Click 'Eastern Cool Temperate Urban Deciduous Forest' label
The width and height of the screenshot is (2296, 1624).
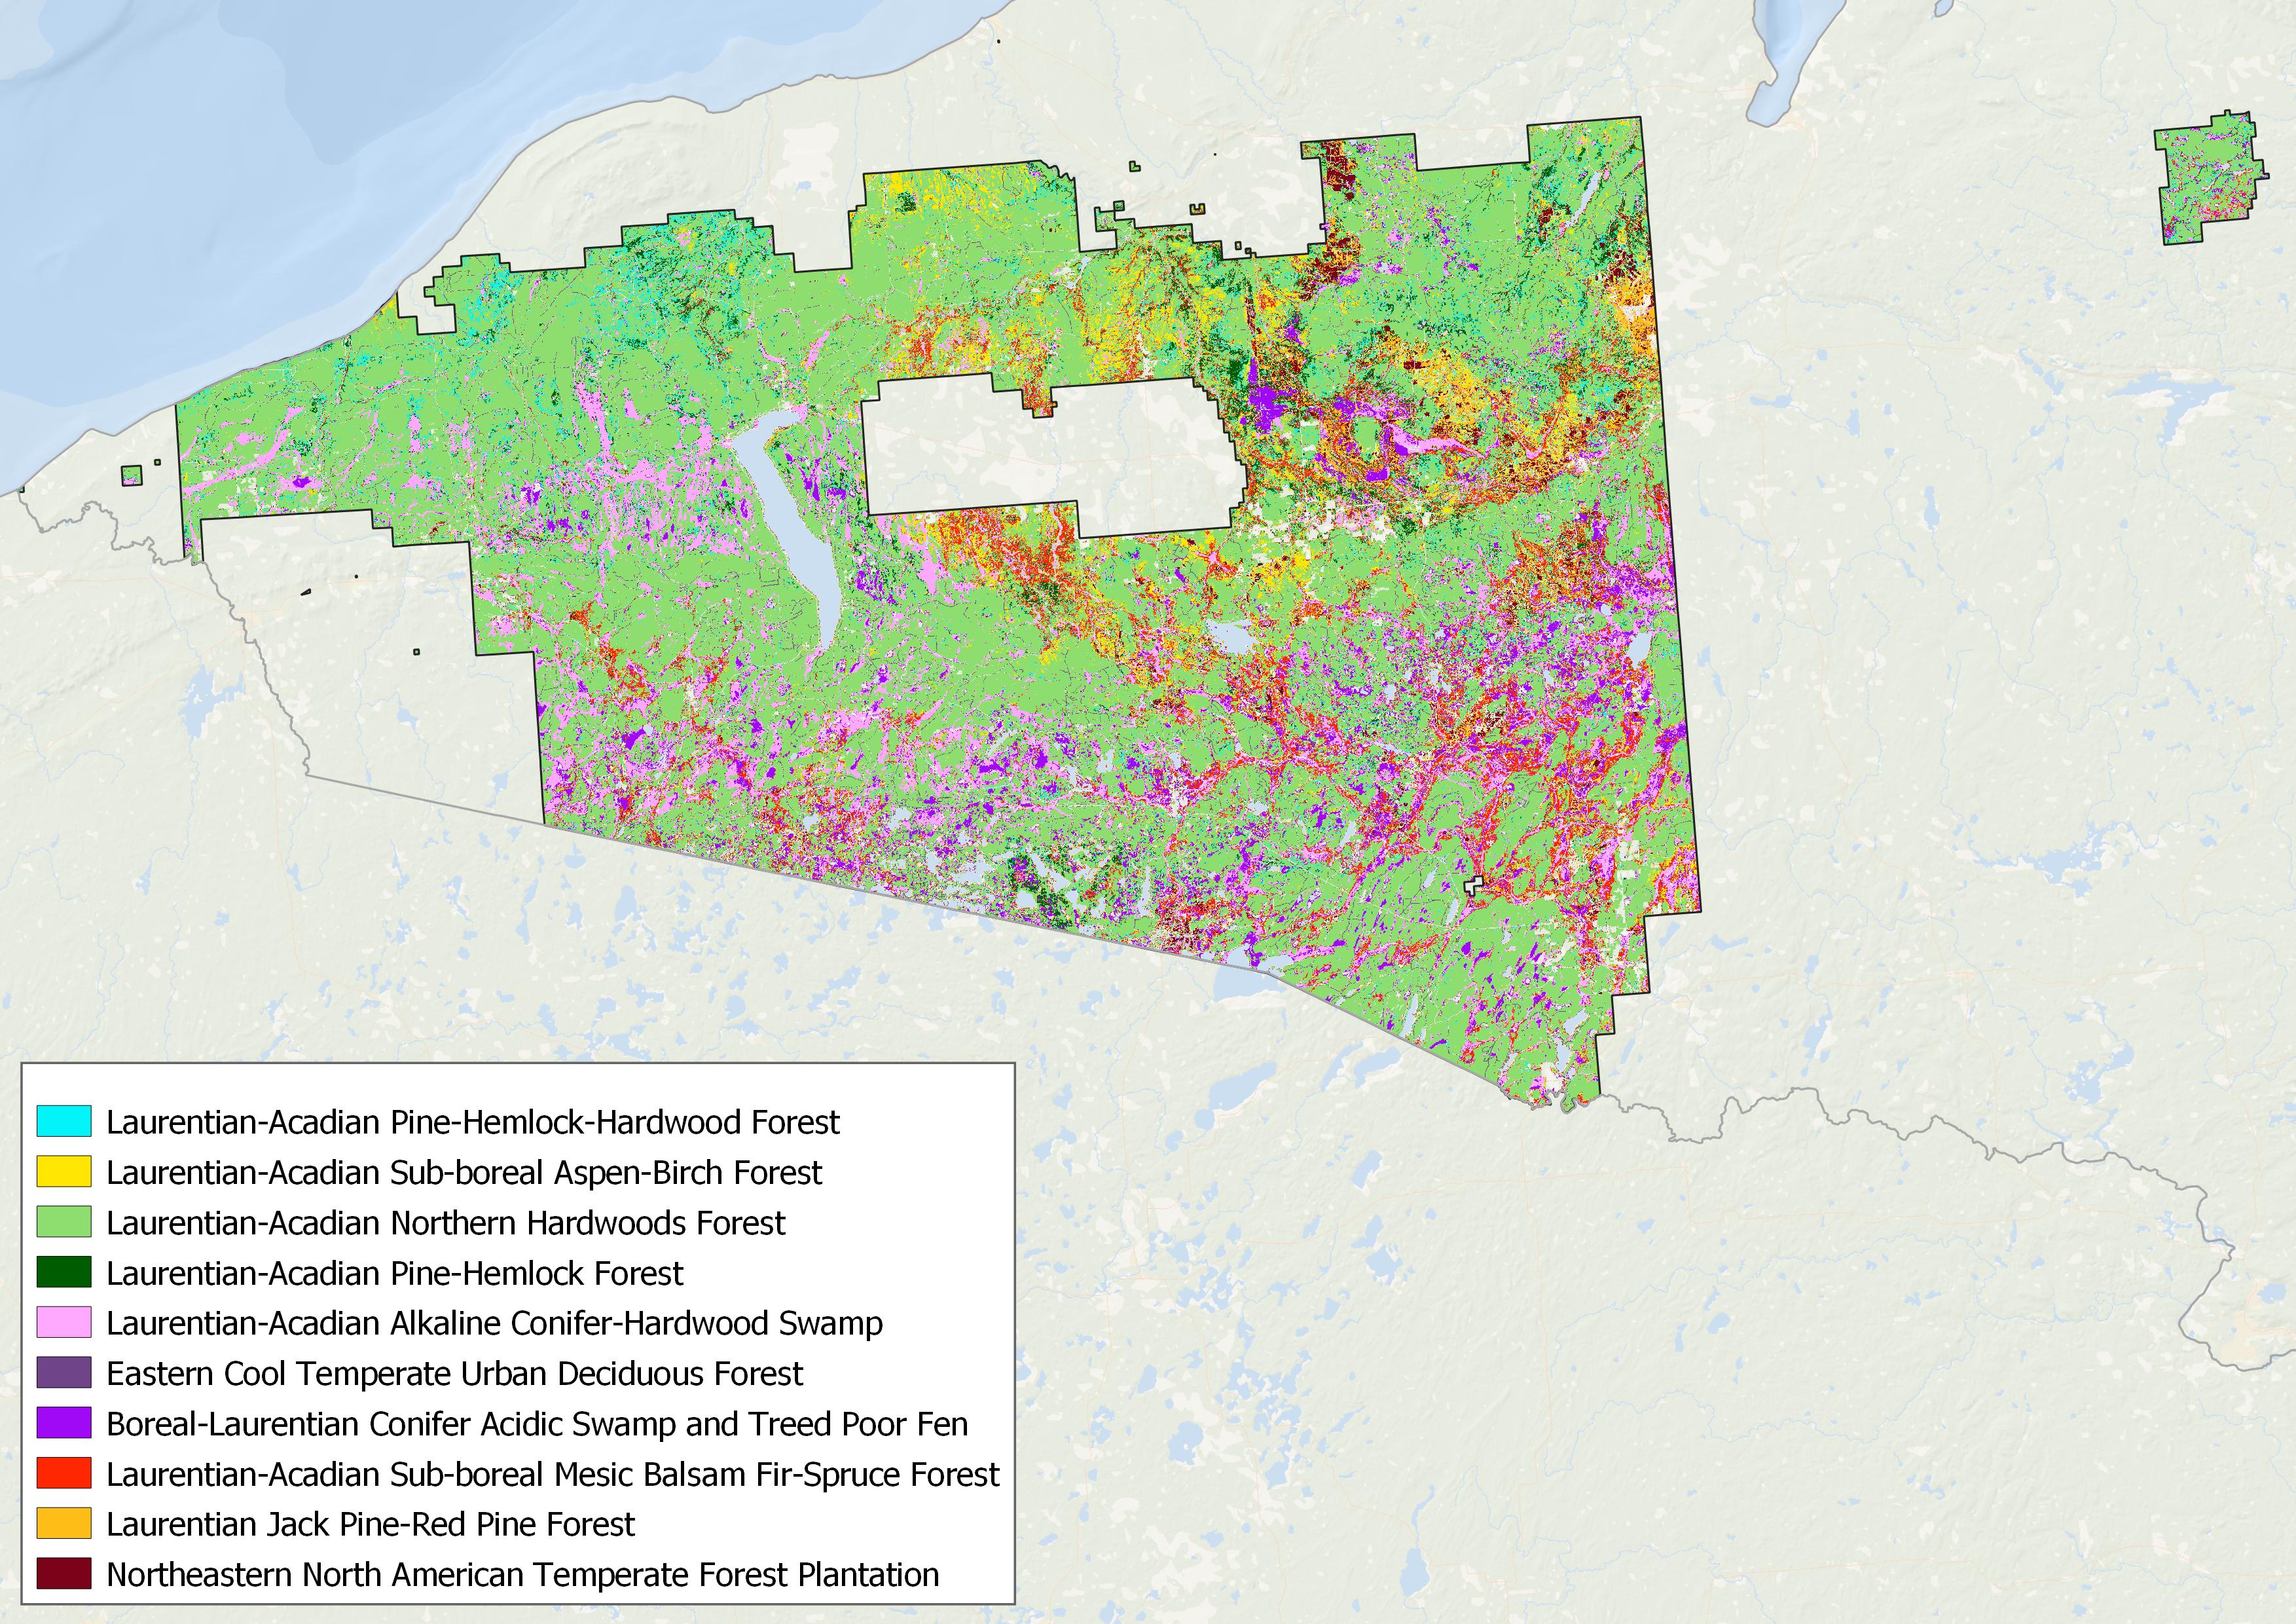pyautogui.click(x=455, y=1373)
